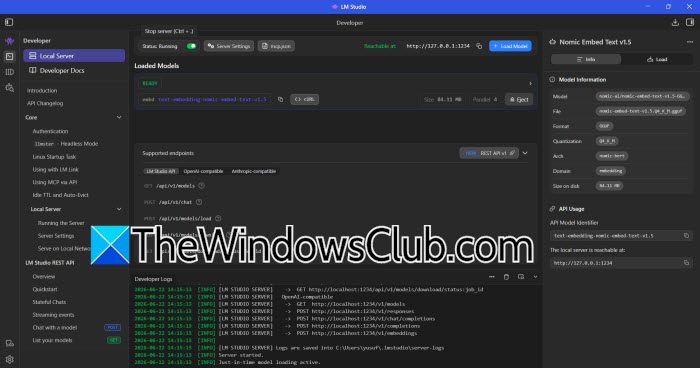Click the blue Load Model button

tap(510, 46)
